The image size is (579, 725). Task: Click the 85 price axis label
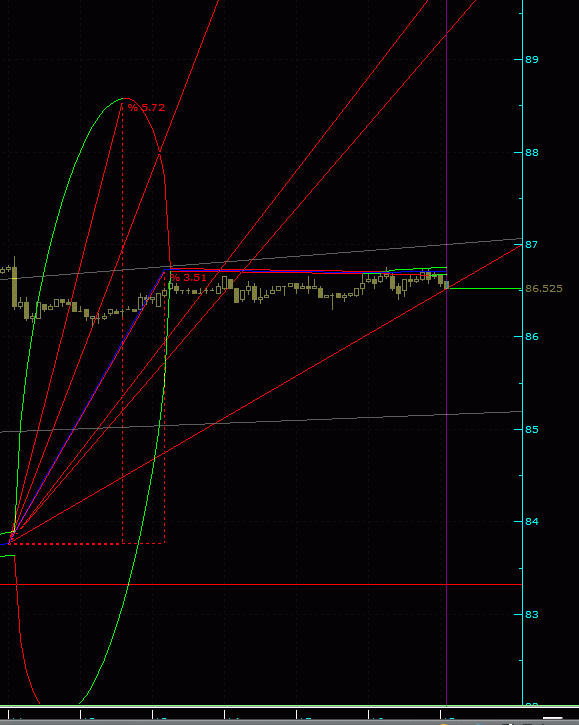[x=532, y=430]
